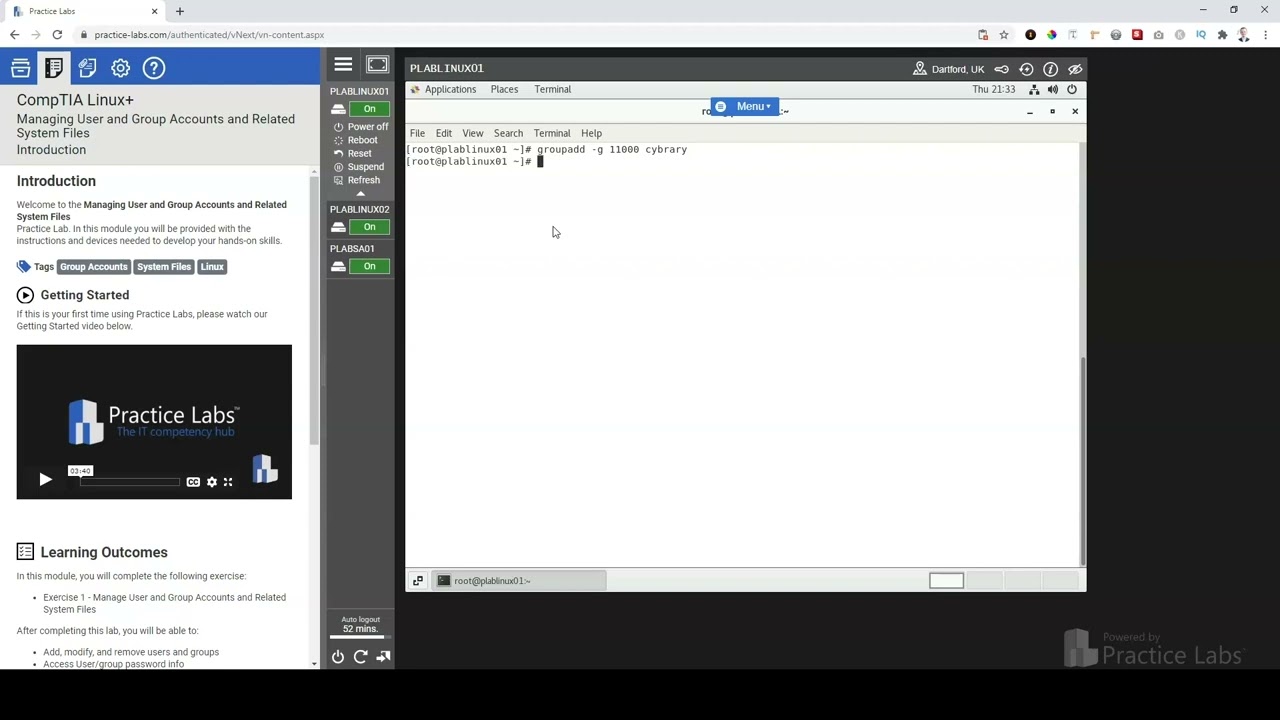Switch the lab device to full screen view
This screenshot has width=1280, height=720.
click(x=377, y=65)
